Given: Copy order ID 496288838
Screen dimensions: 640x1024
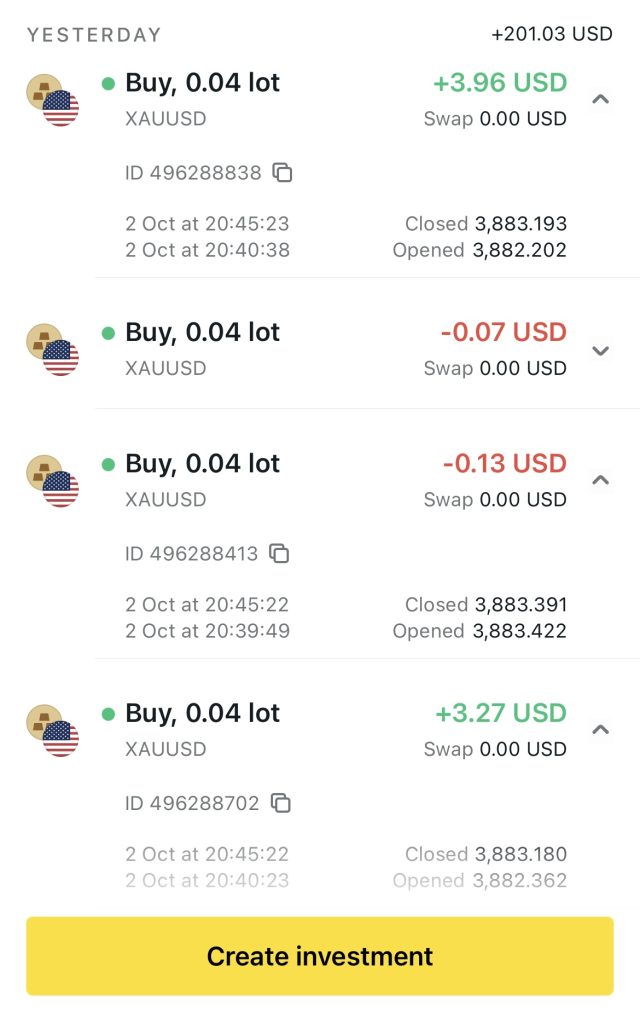Looking at the screenshot, I should point(283,173).
